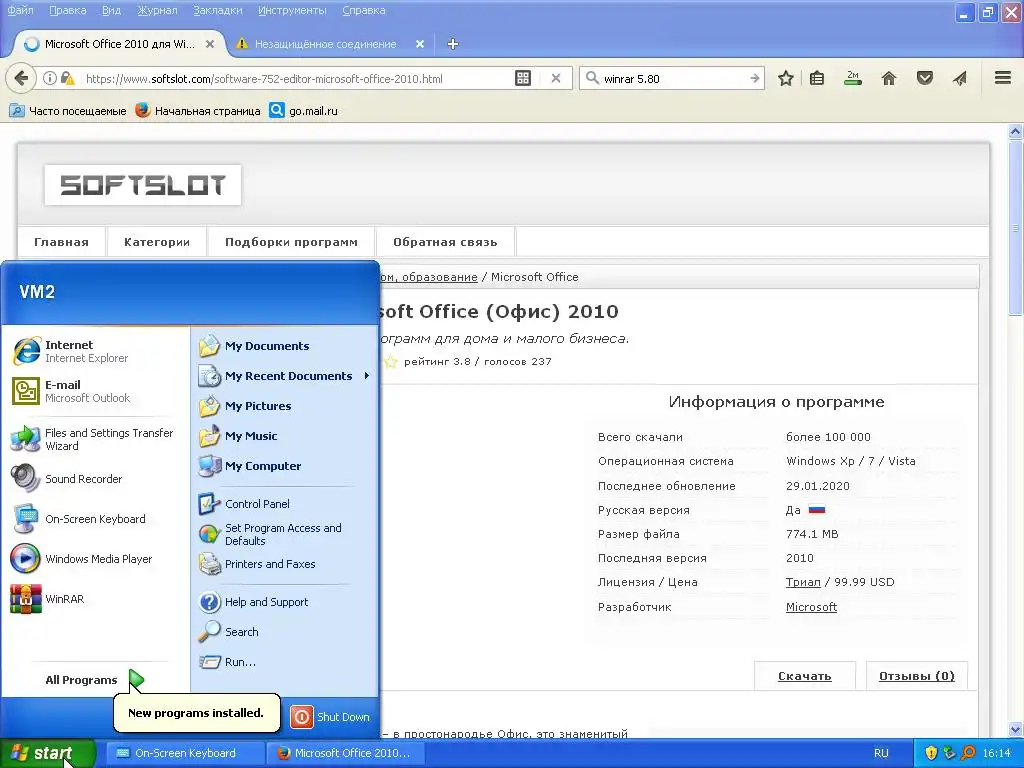Screen dimensions: 1024x768
Task: Stop page loading with X button
Action: click(x=556, y=78)
